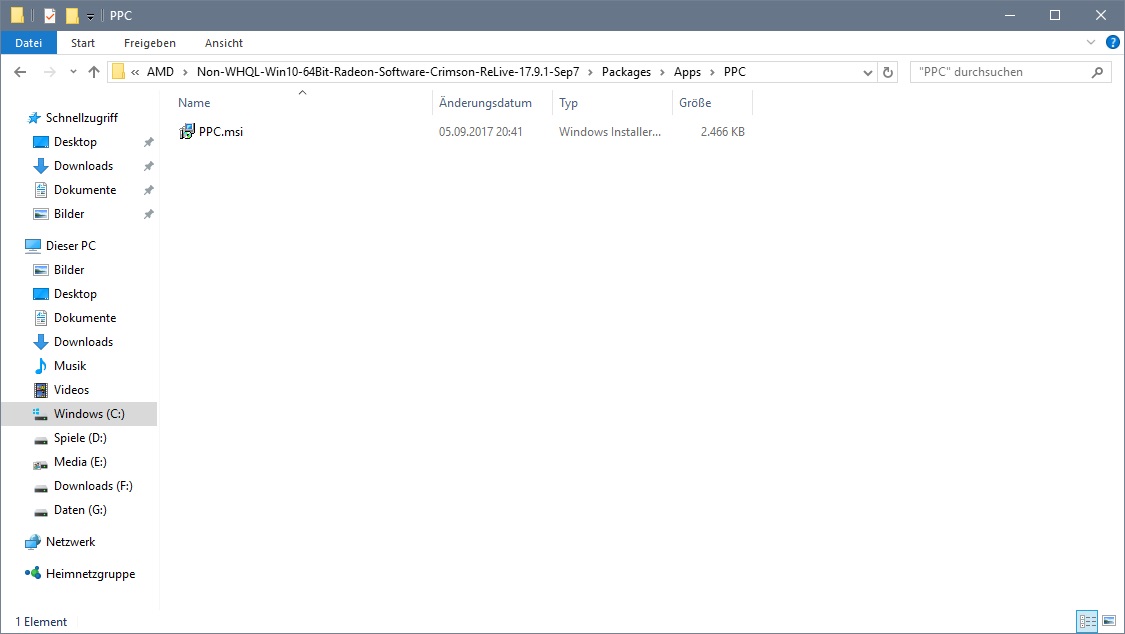Click the Videos filmstrip icon
The width and height of the screenshot is (1125, 634).
[x=41, y=390]
